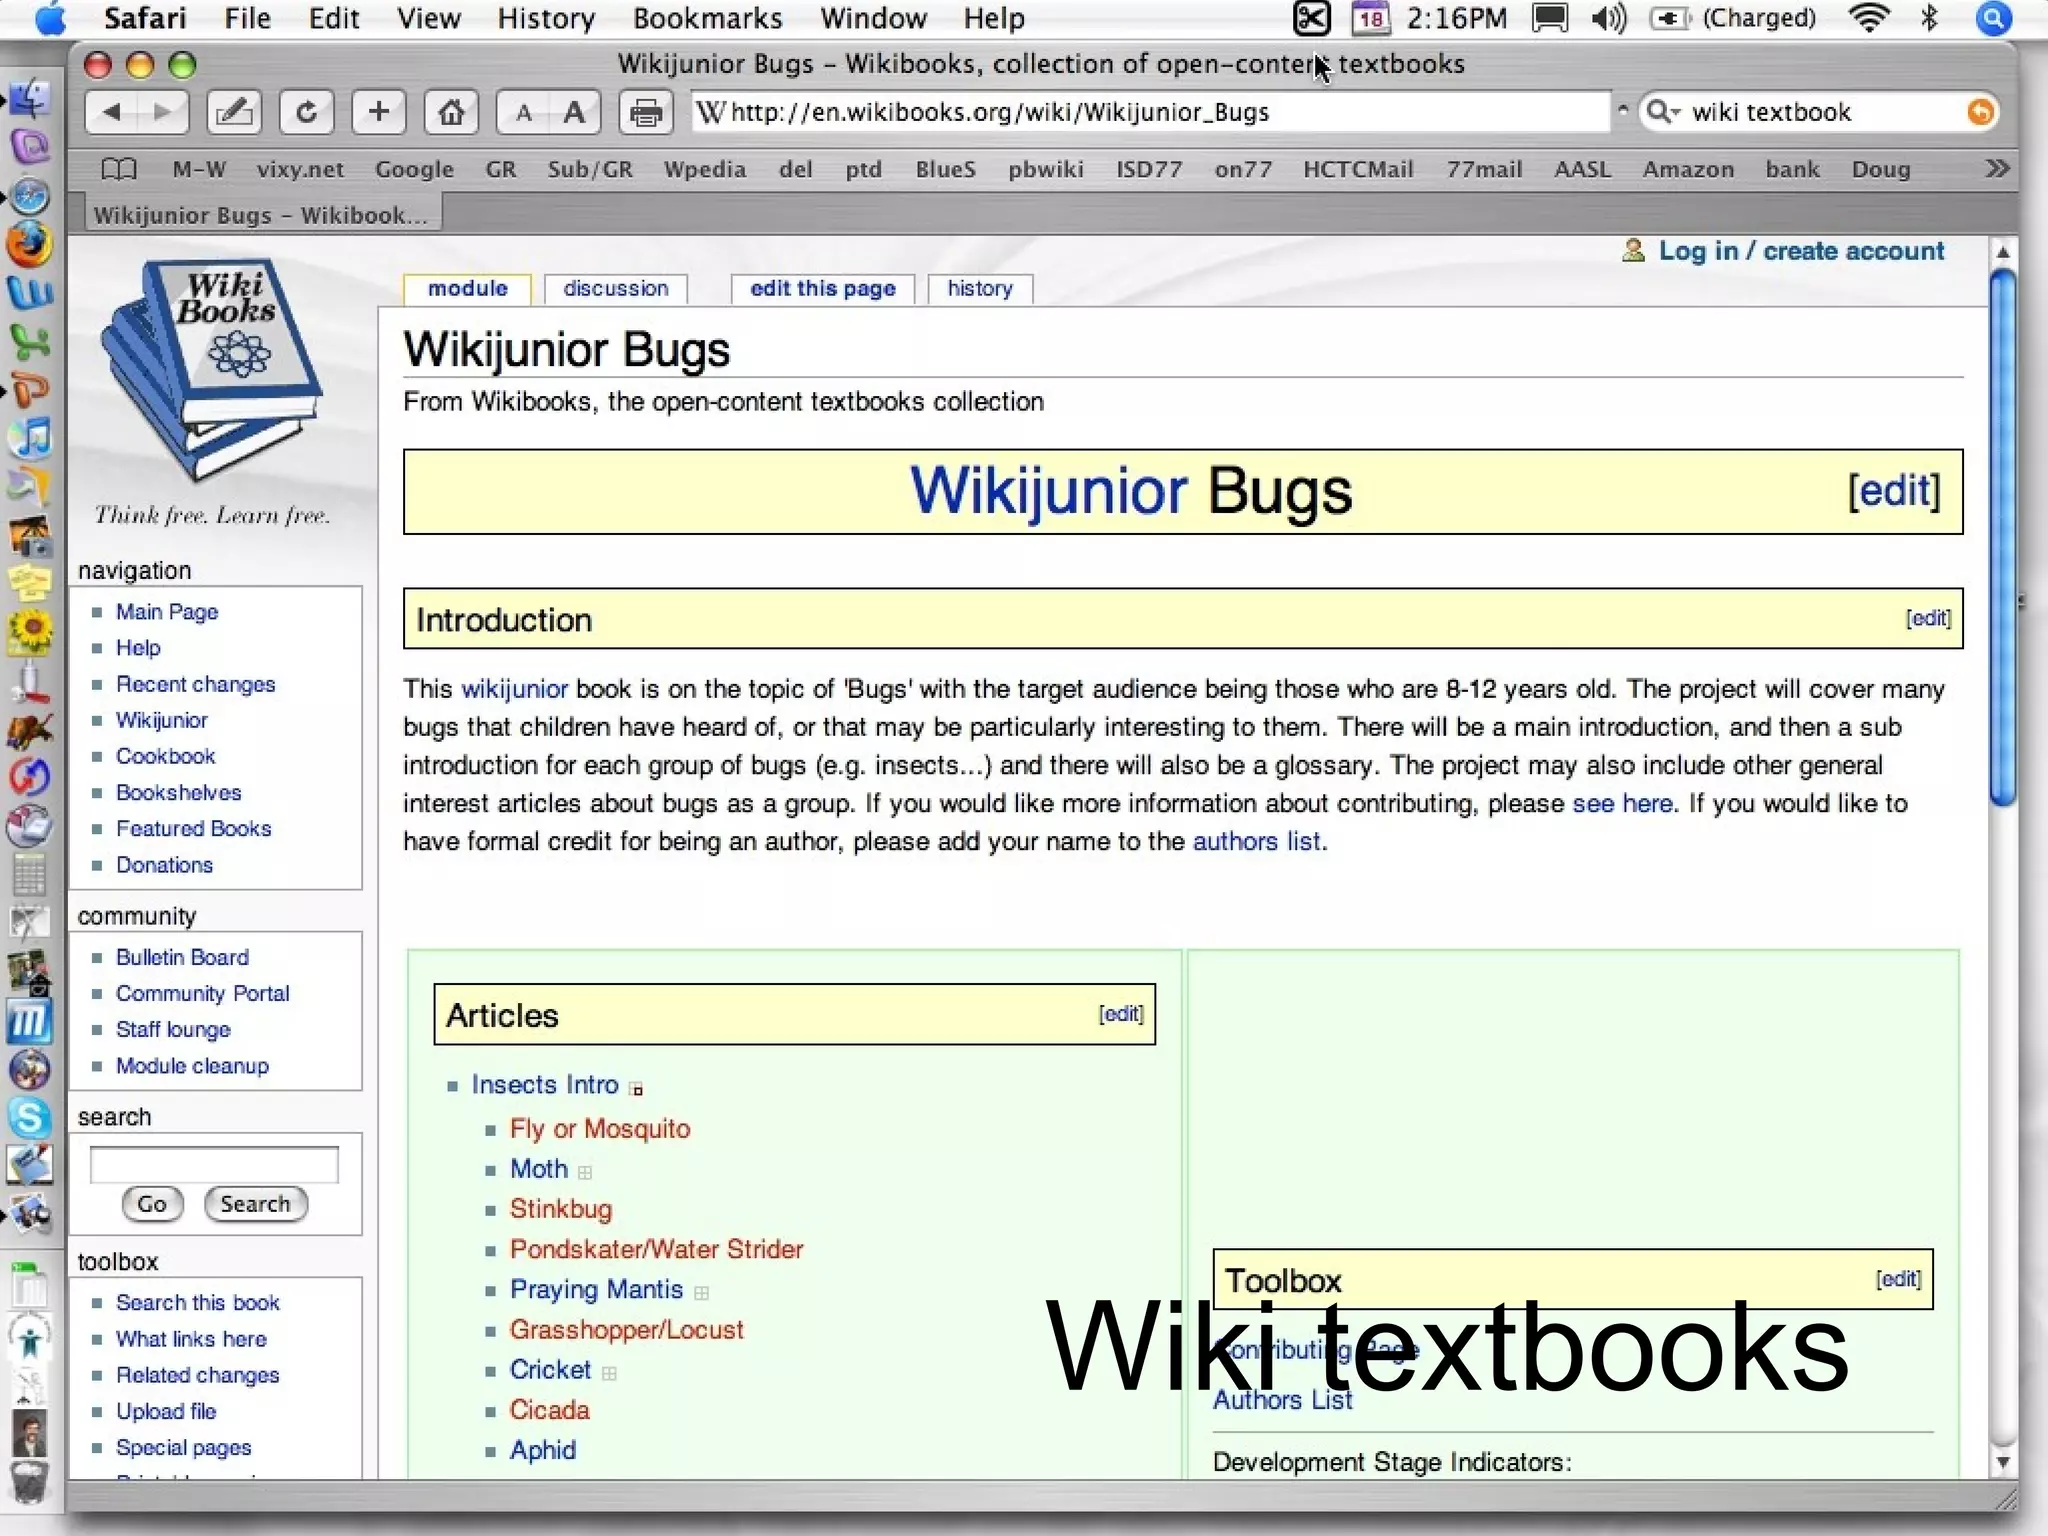Open the Fly or Mosquito article link
This screenshot has height=1536, width=2048.
point(600,1128)
